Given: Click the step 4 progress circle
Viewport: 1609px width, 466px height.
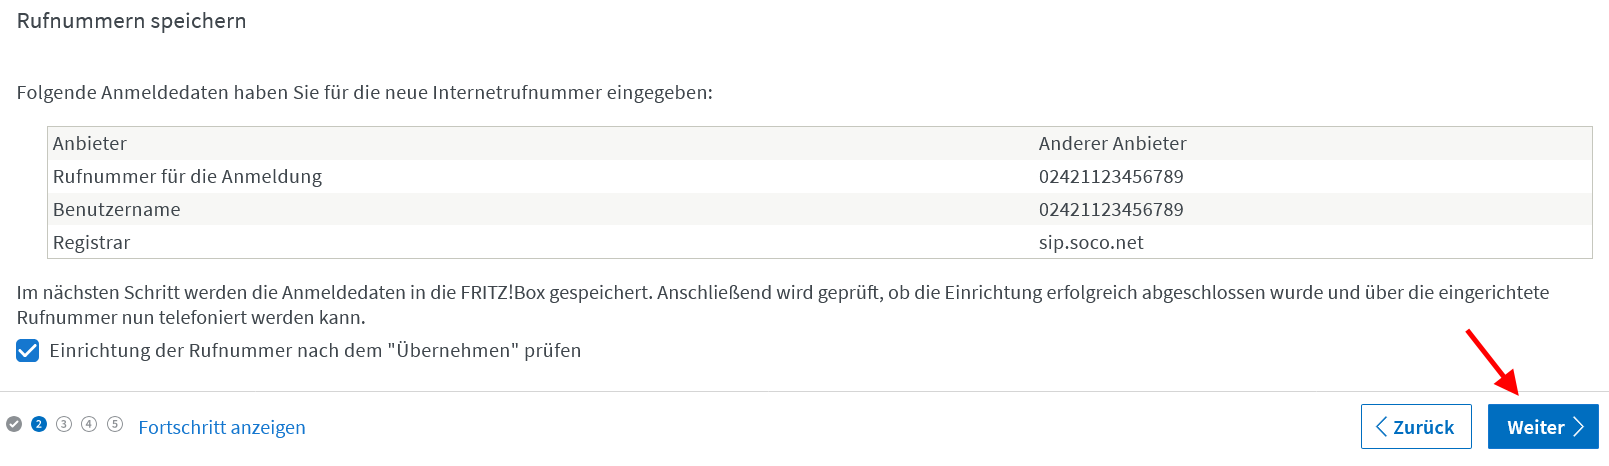Looking at the screenshot, I should pos(89,424).
